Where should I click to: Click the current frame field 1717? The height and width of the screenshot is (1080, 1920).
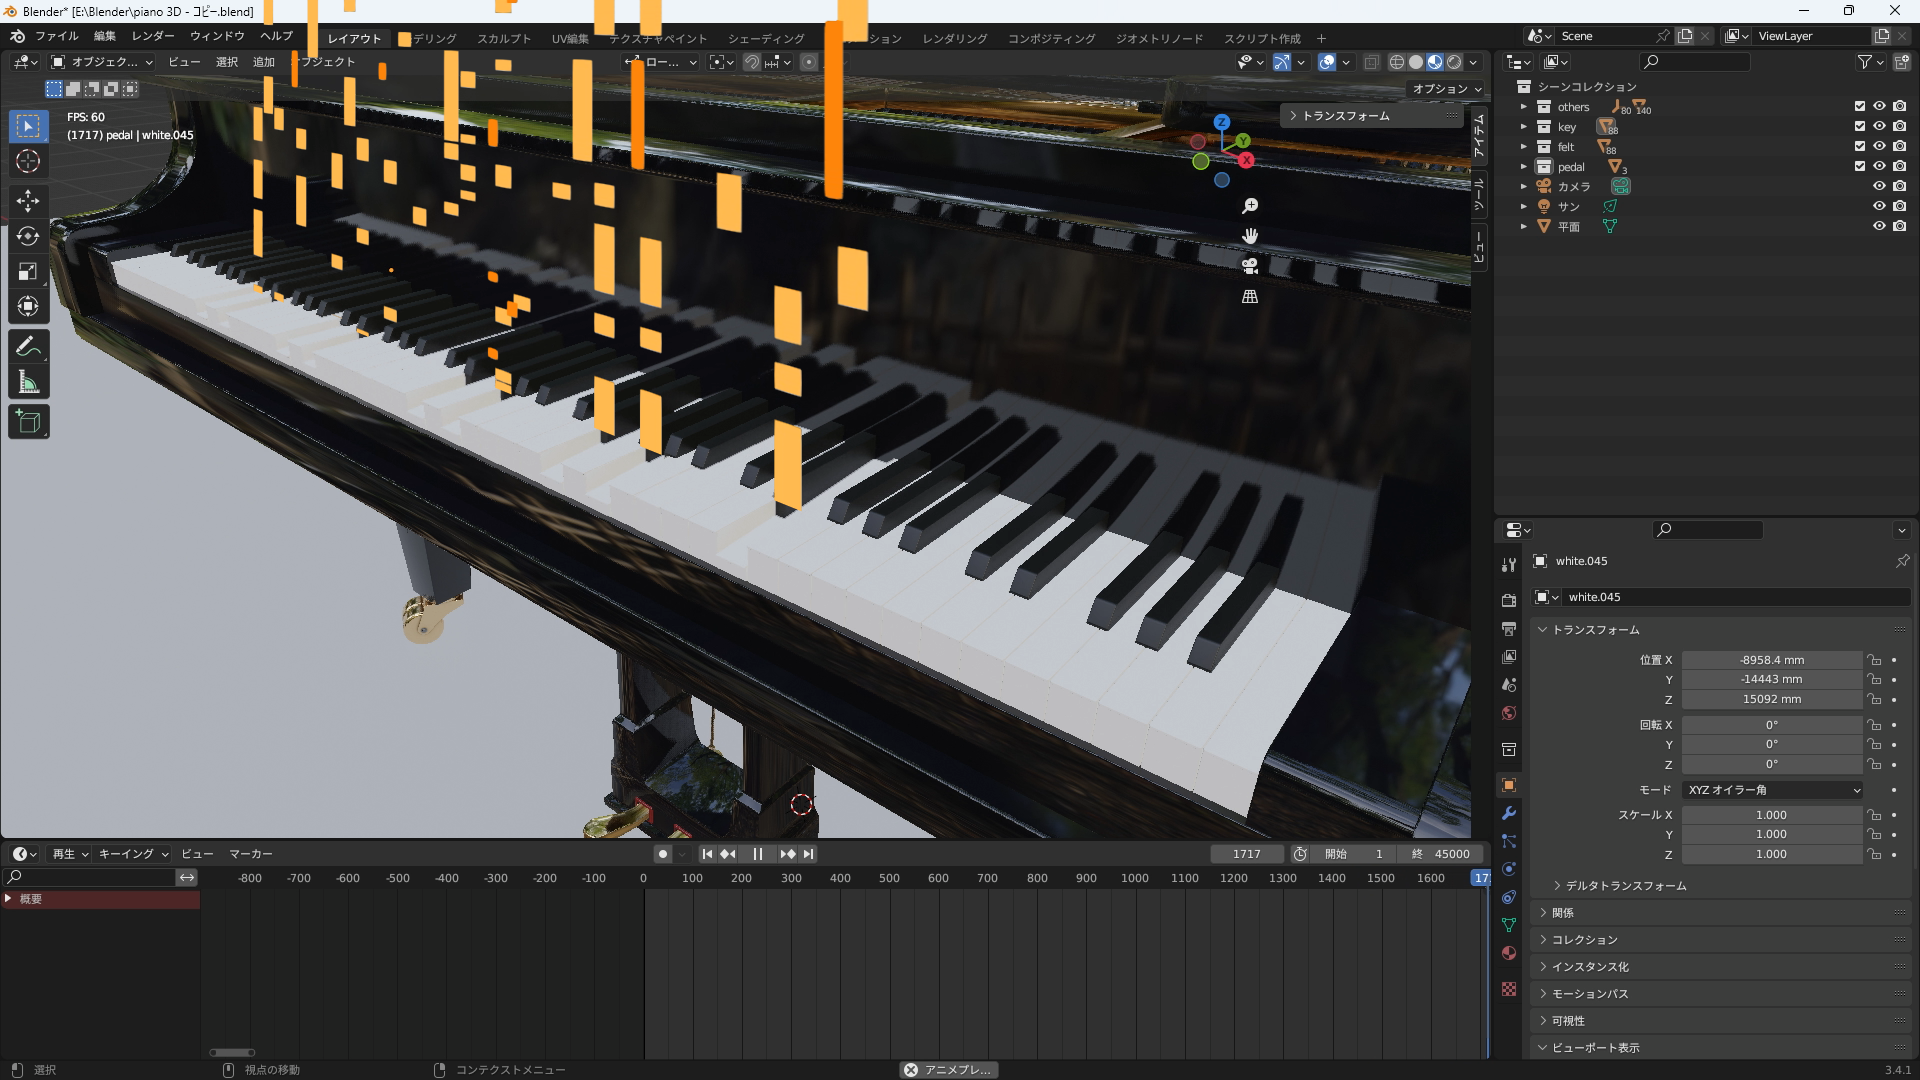coord(1246,854)
